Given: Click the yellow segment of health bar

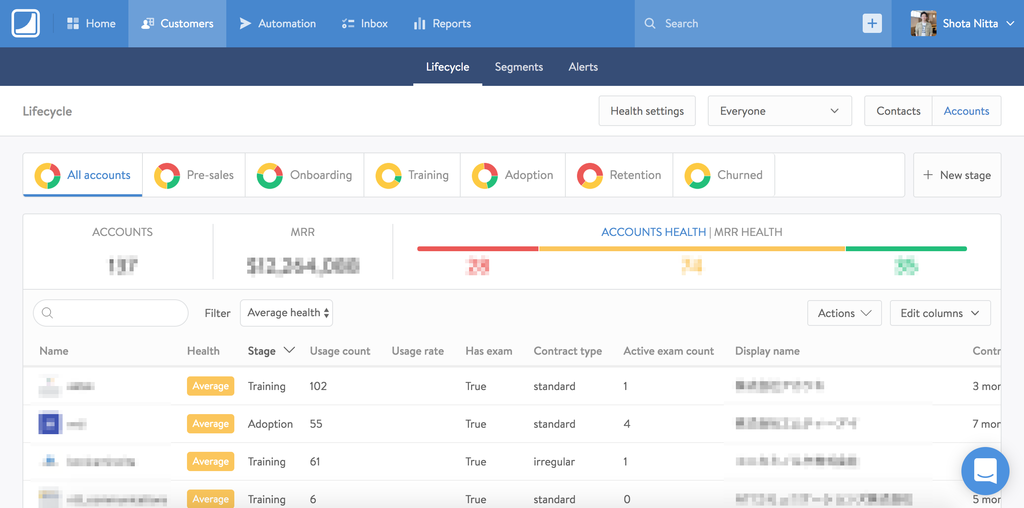Looking at the screenshot, I should click(692, 249).
